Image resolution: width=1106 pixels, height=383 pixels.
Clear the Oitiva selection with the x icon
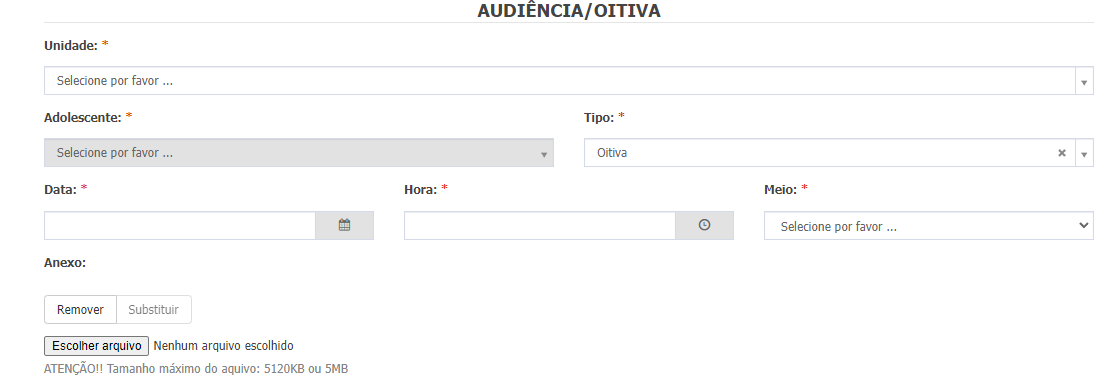[1062, 153]
